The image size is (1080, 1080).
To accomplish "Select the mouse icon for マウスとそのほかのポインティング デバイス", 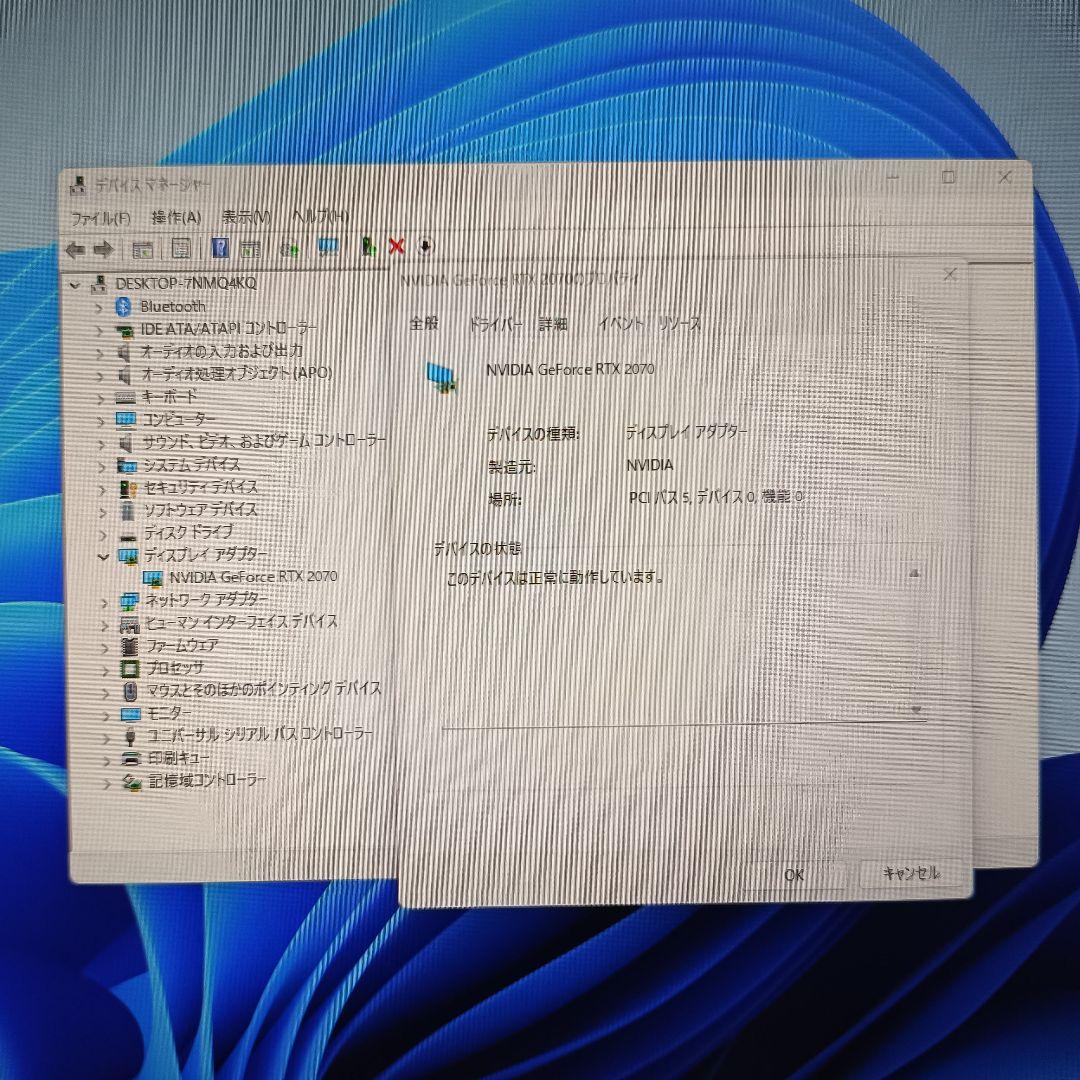I will tap(130, 690).
